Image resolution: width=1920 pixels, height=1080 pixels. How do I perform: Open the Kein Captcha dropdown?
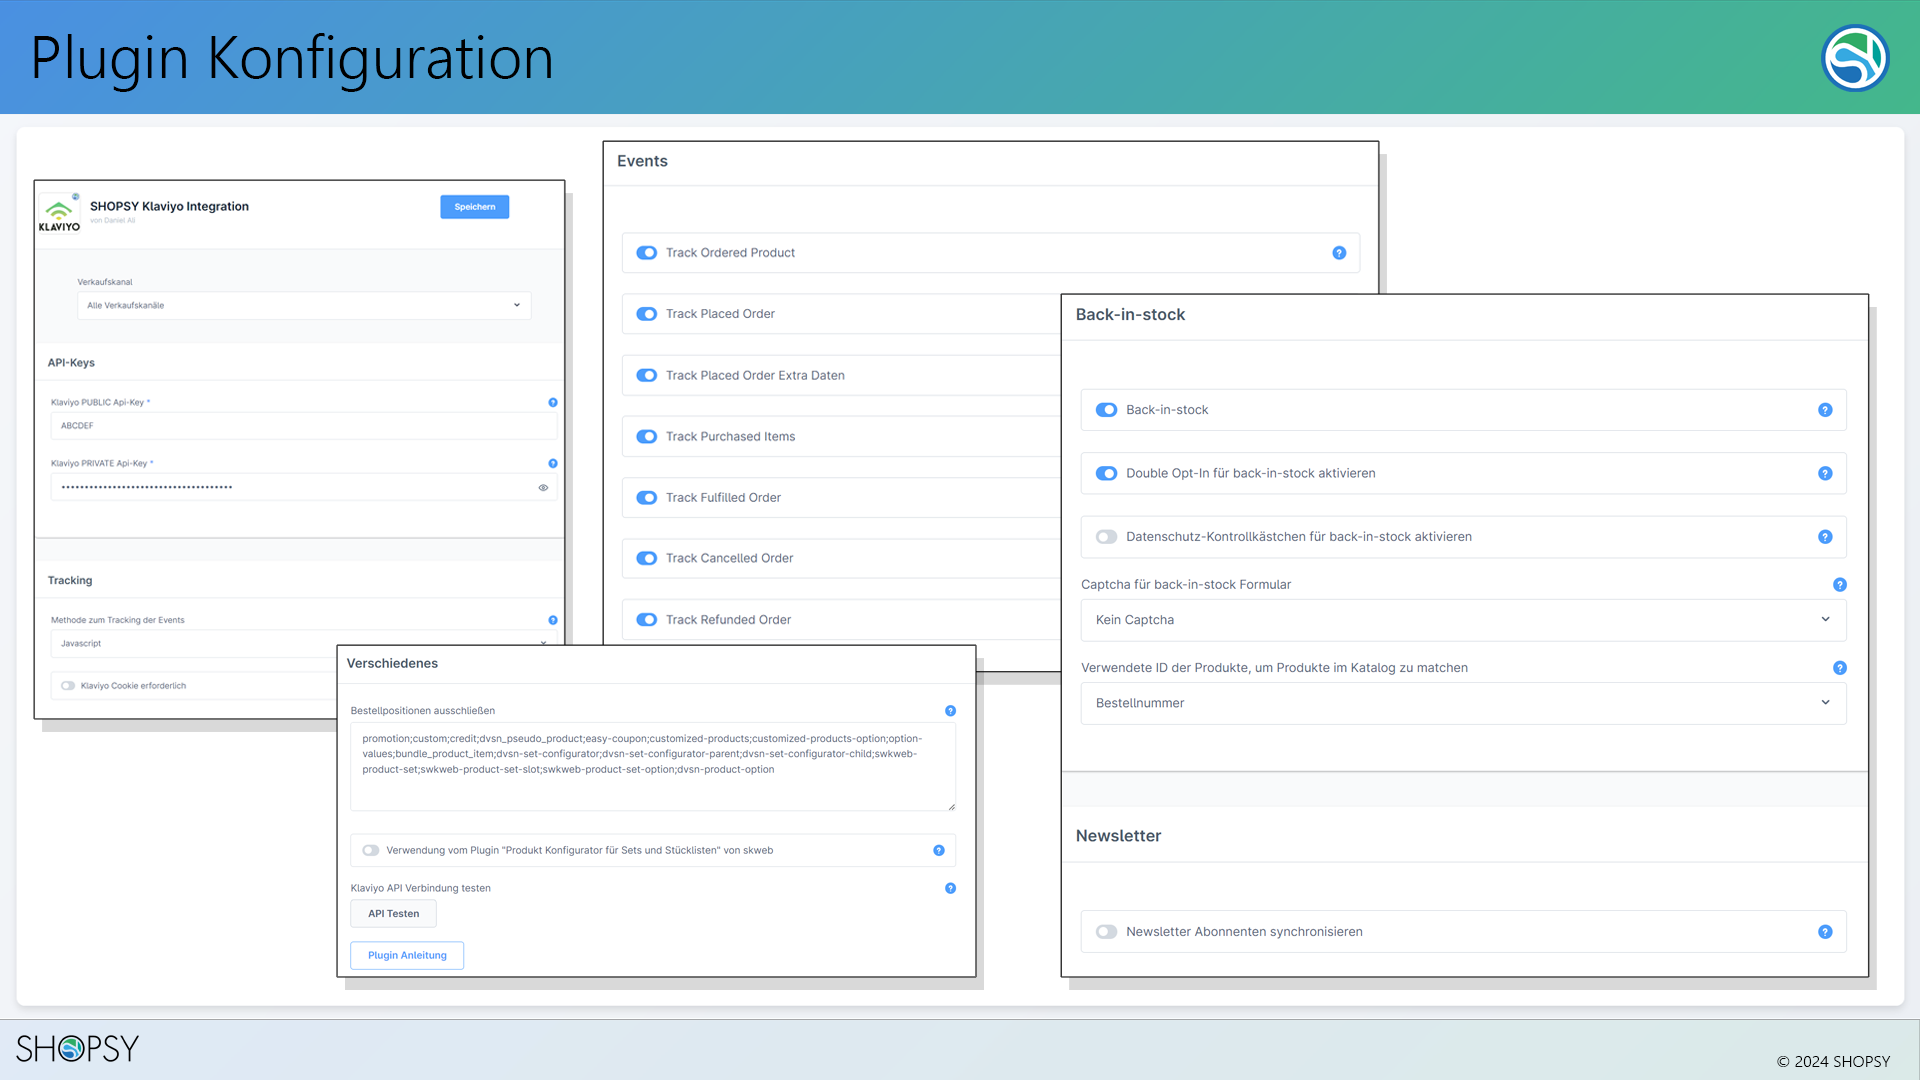[x=1463, y=620]
